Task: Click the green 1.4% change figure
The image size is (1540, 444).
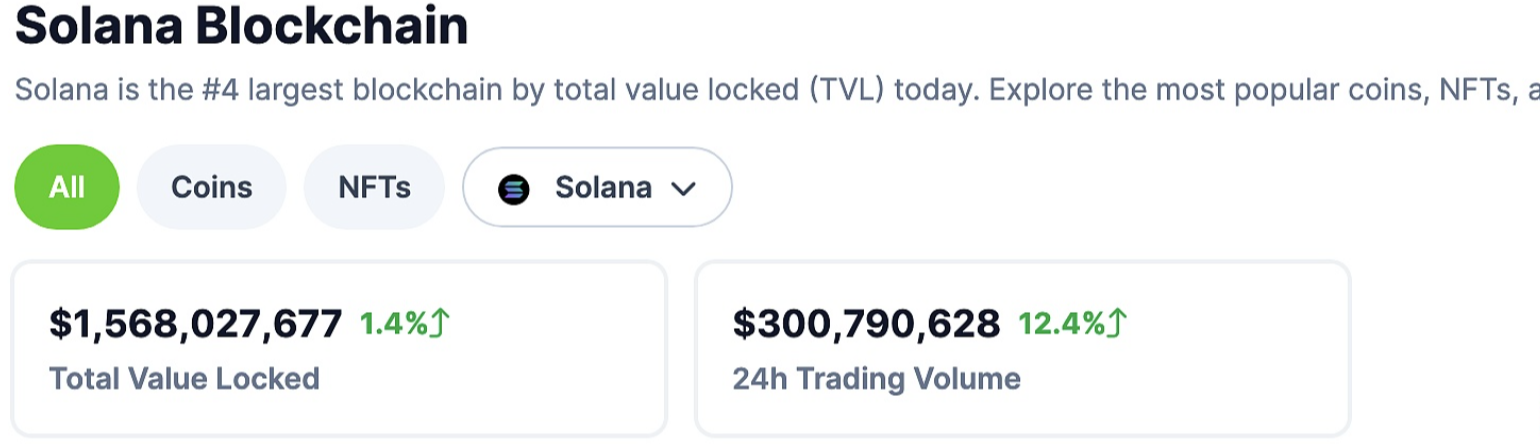Action: (393, 324)
